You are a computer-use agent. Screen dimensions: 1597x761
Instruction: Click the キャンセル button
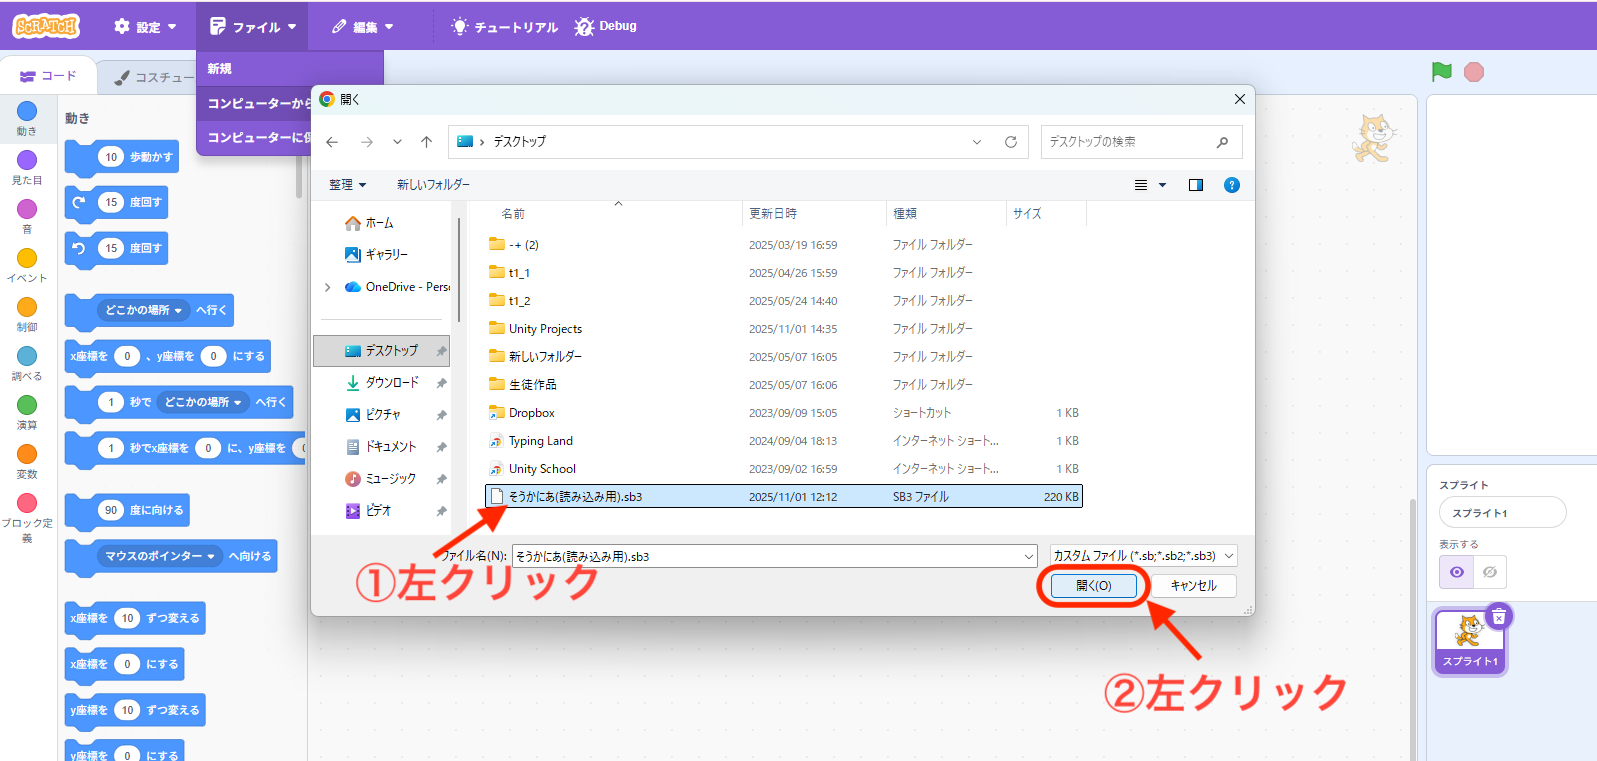(1193, 586)
